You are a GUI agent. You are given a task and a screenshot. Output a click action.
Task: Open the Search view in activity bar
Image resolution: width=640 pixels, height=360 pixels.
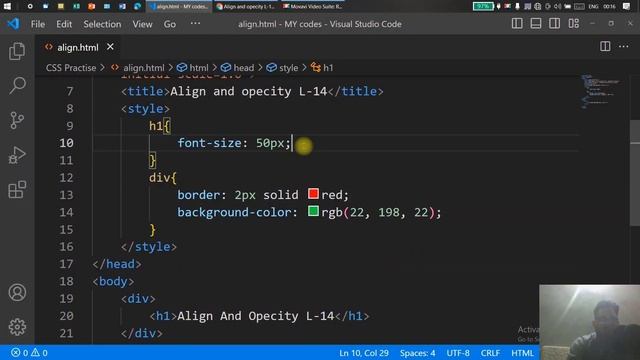coord(17,85)
